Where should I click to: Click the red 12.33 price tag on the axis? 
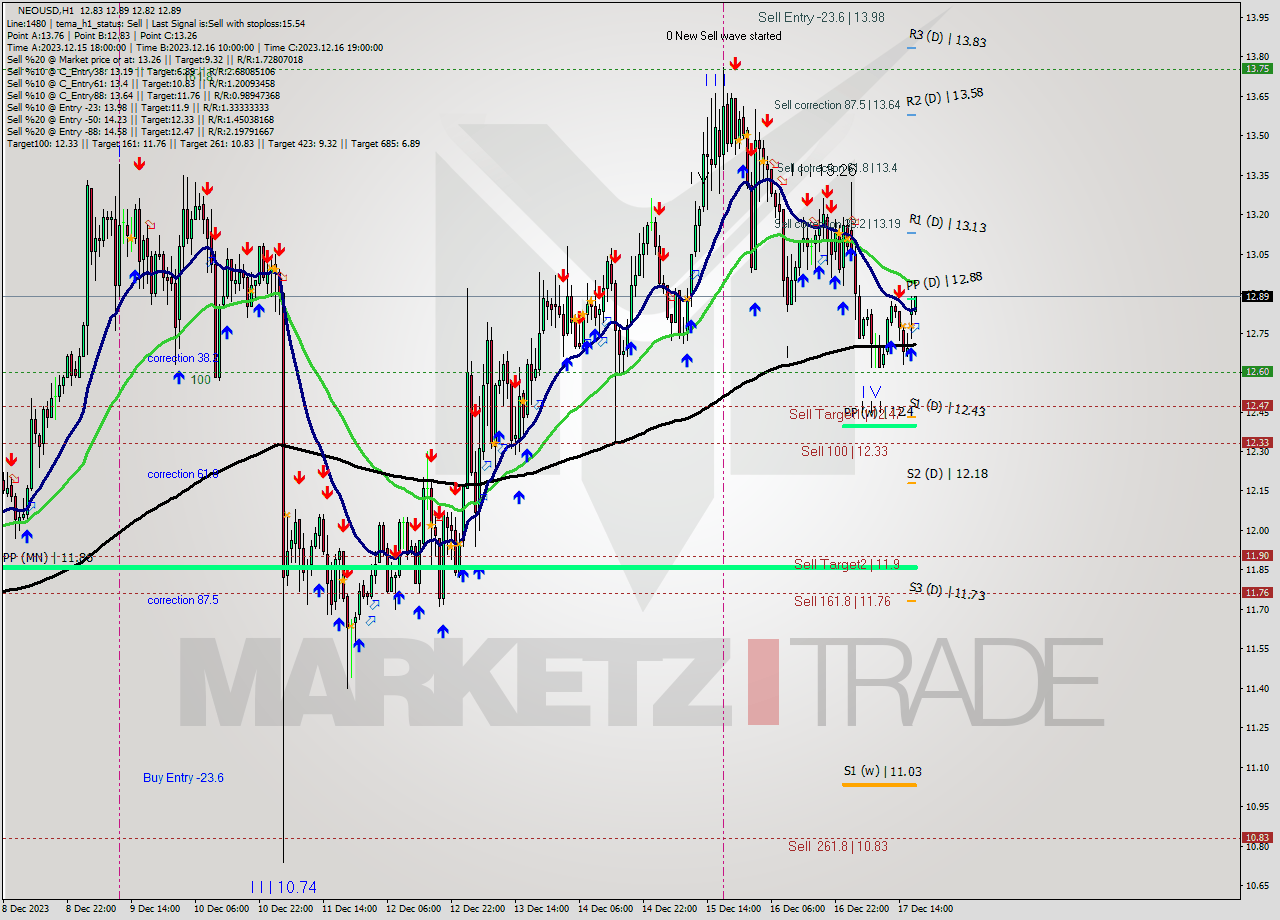1257,442
